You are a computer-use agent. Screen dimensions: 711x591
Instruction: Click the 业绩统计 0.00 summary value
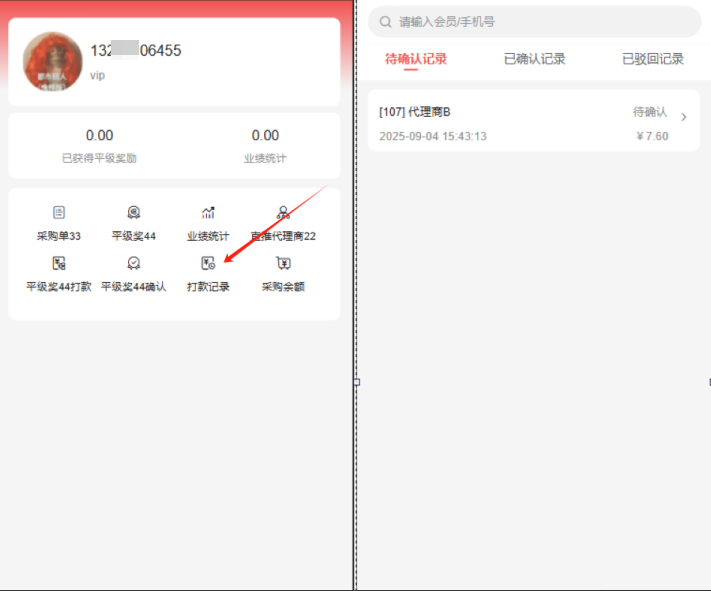point(265,136)
